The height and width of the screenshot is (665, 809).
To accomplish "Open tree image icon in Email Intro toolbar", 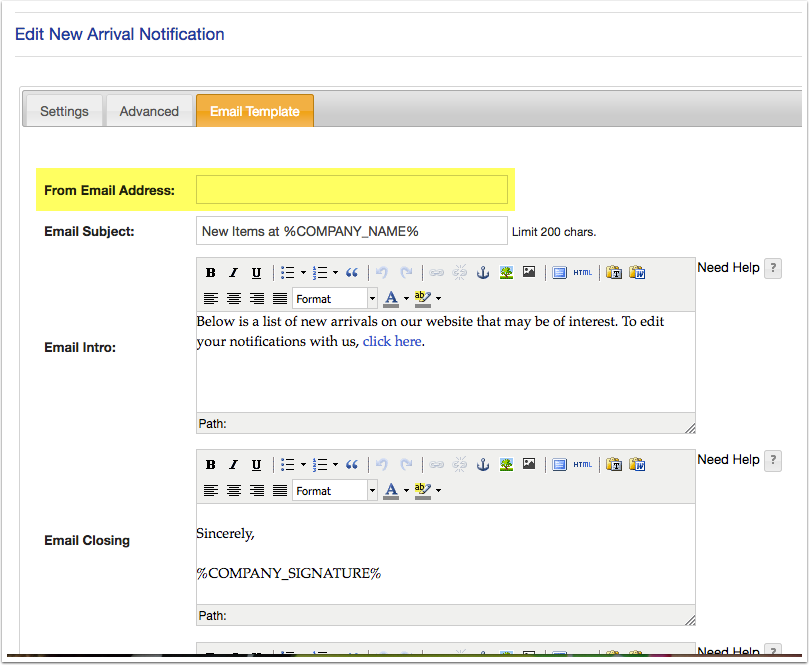I will pos(506,272).
